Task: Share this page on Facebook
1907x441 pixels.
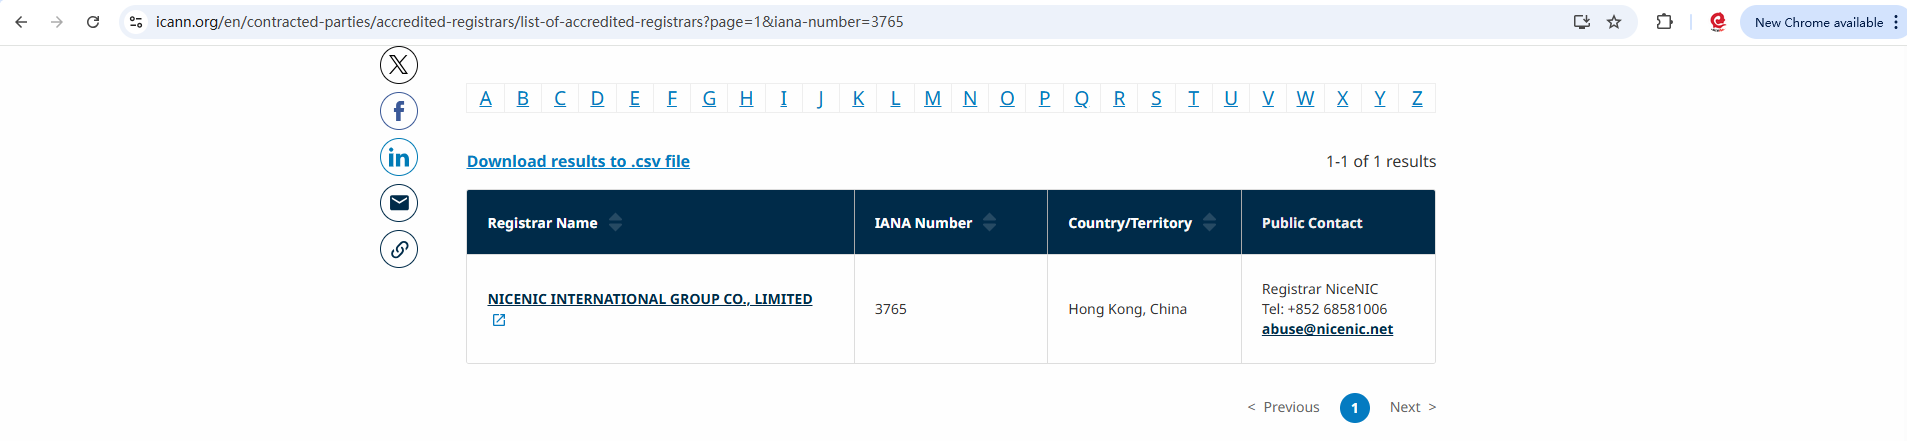Action: tap(398, 111)
